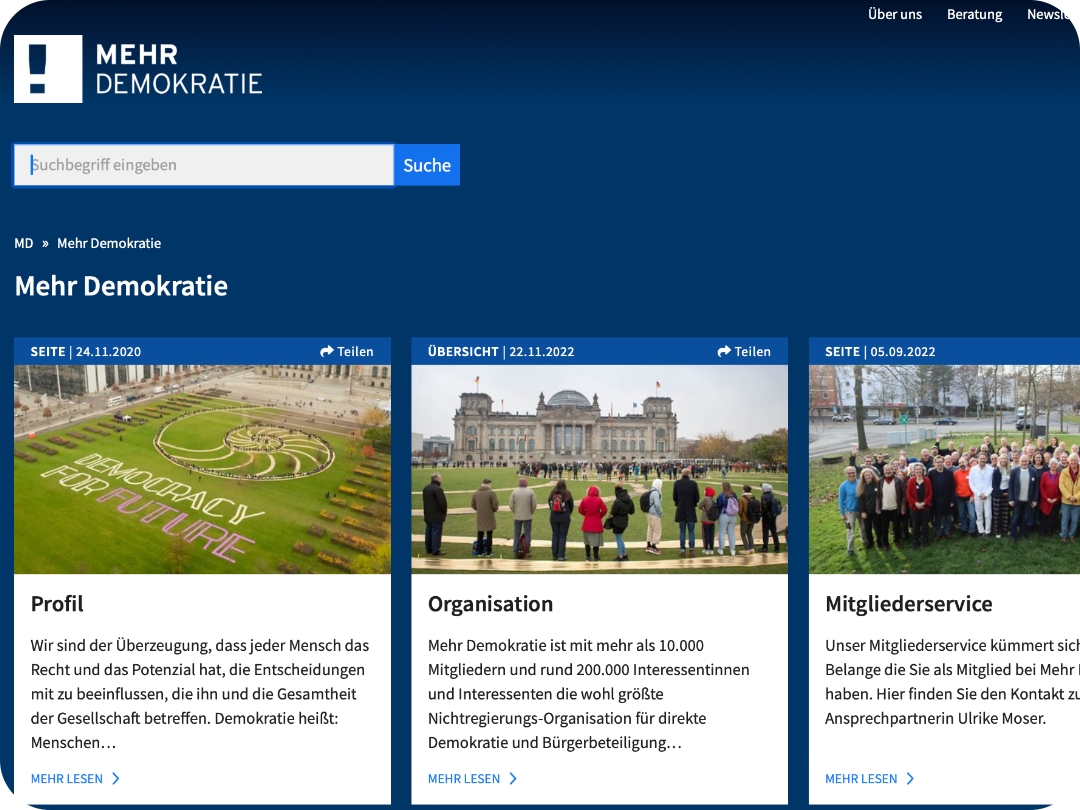Click the SEITE | 24.11.2020 label

click(x=85, y=351)
